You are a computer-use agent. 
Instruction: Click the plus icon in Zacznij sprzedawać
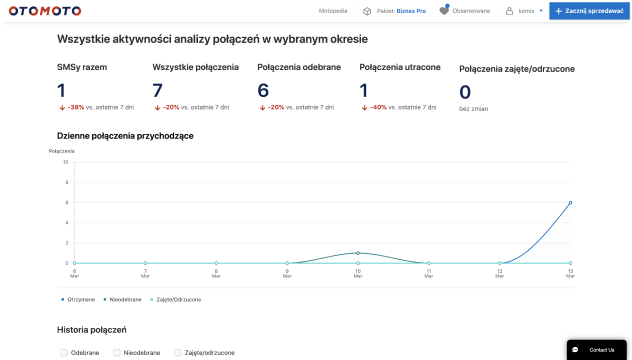[x=559, y=11]
